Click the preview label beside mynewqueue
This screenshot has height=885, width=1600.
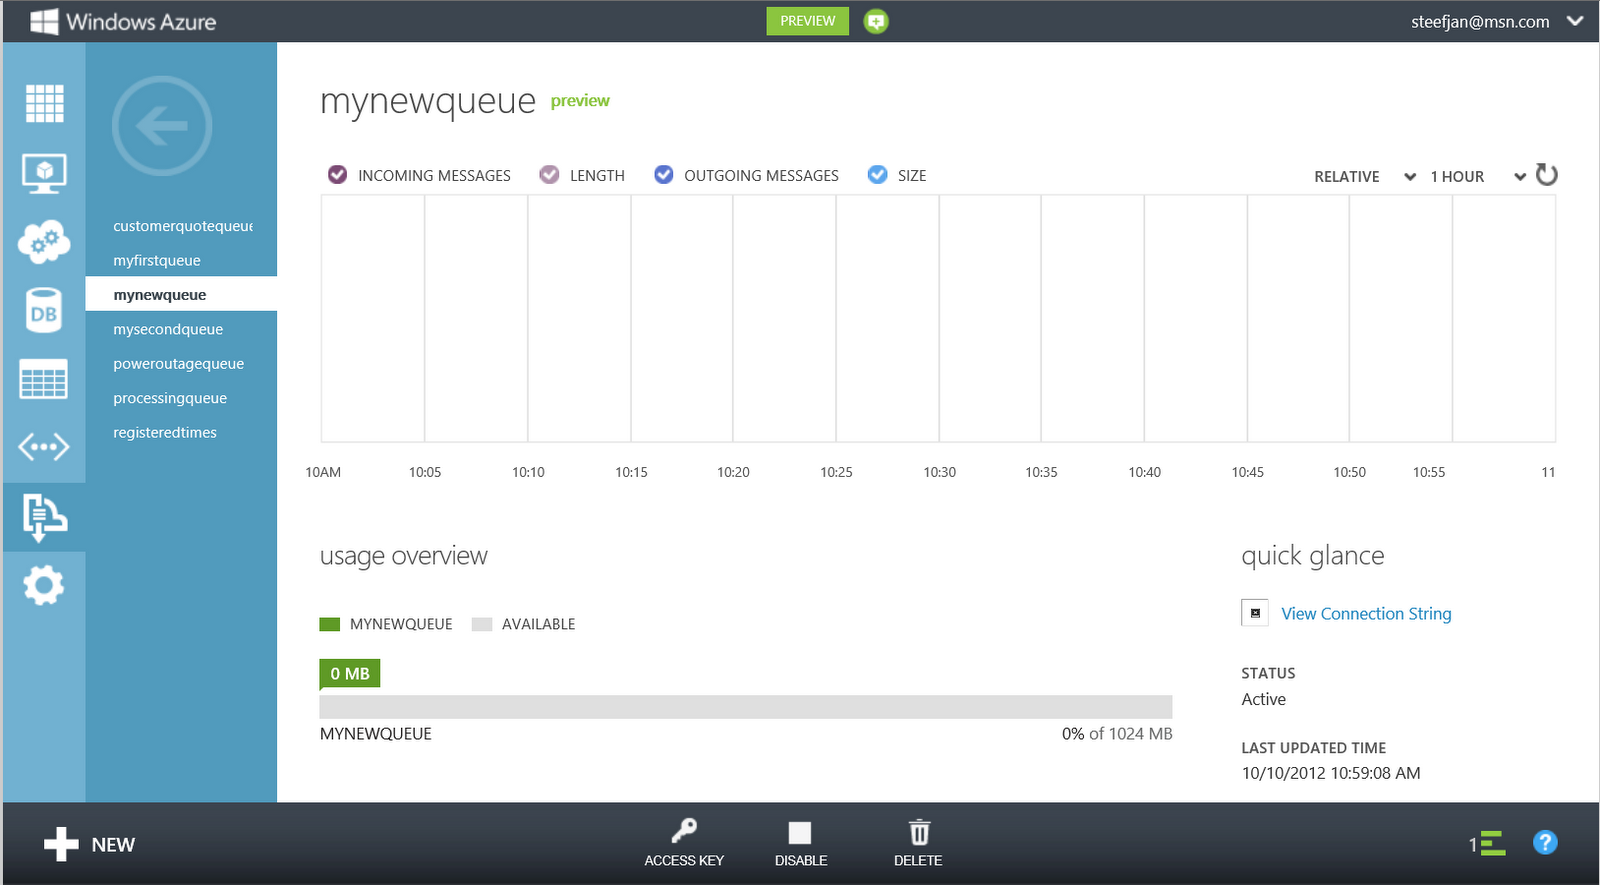580,100
